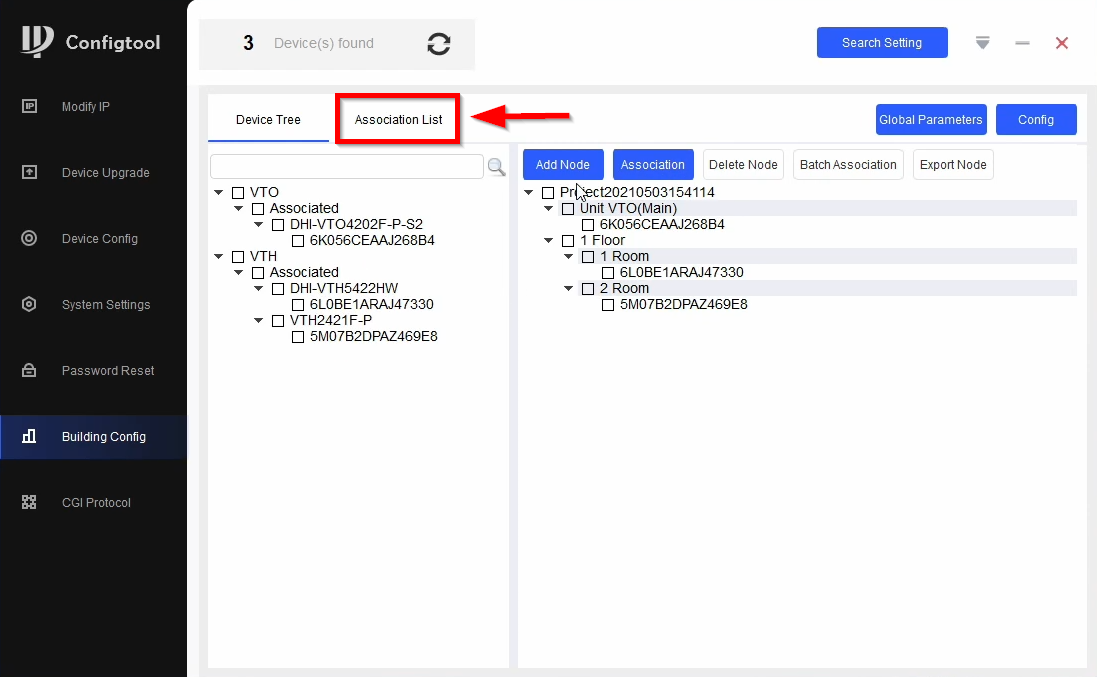
Task: Open System Settings via its hexagon icon
Action: pos(29,305)
